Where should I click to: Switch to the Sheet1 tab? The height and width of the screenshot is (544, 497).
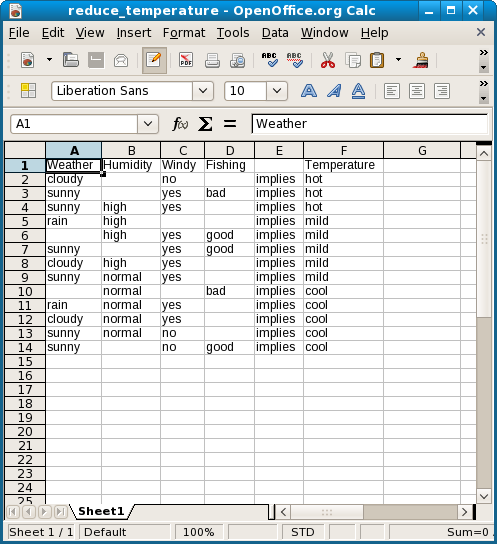(x=101, y=511)
